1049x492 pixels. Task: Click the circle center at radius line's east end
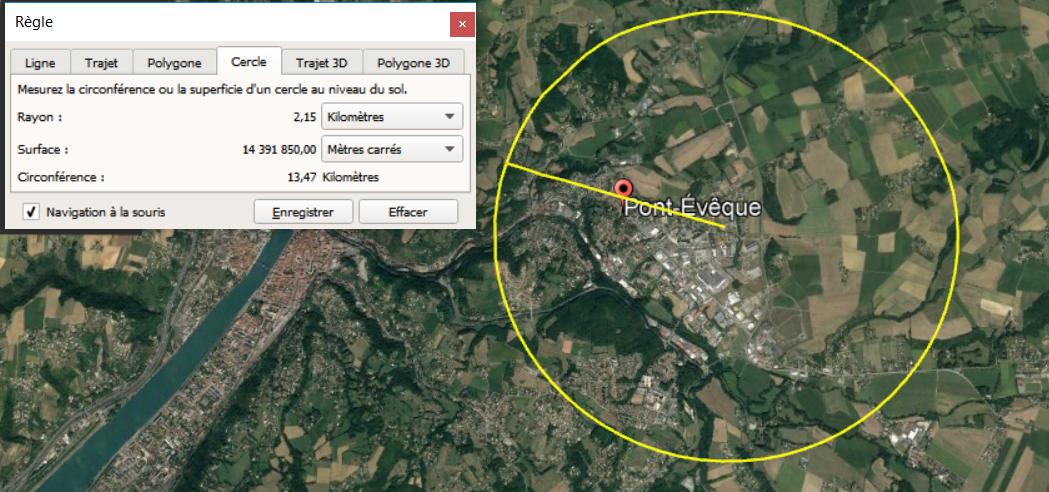(725, 228)
